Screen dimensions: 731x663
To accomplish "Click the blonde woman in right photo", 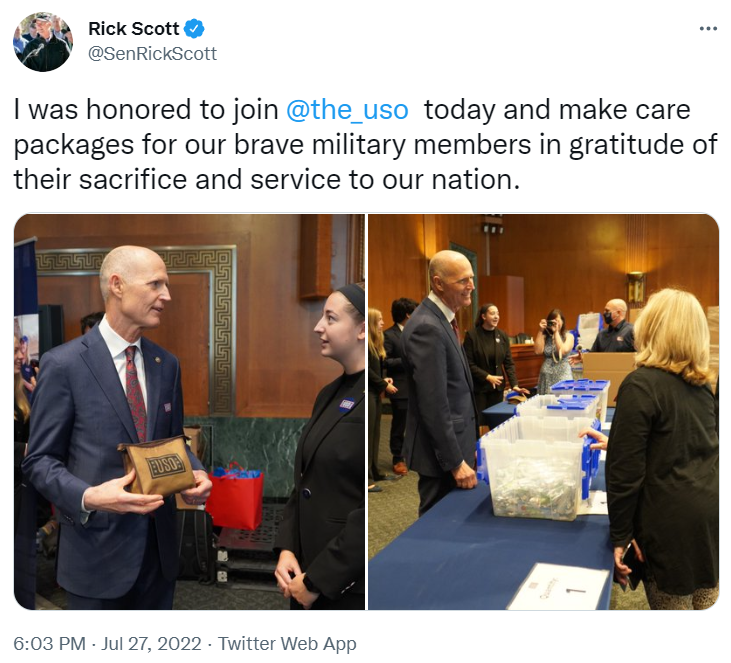I will [x=663, y=448].
